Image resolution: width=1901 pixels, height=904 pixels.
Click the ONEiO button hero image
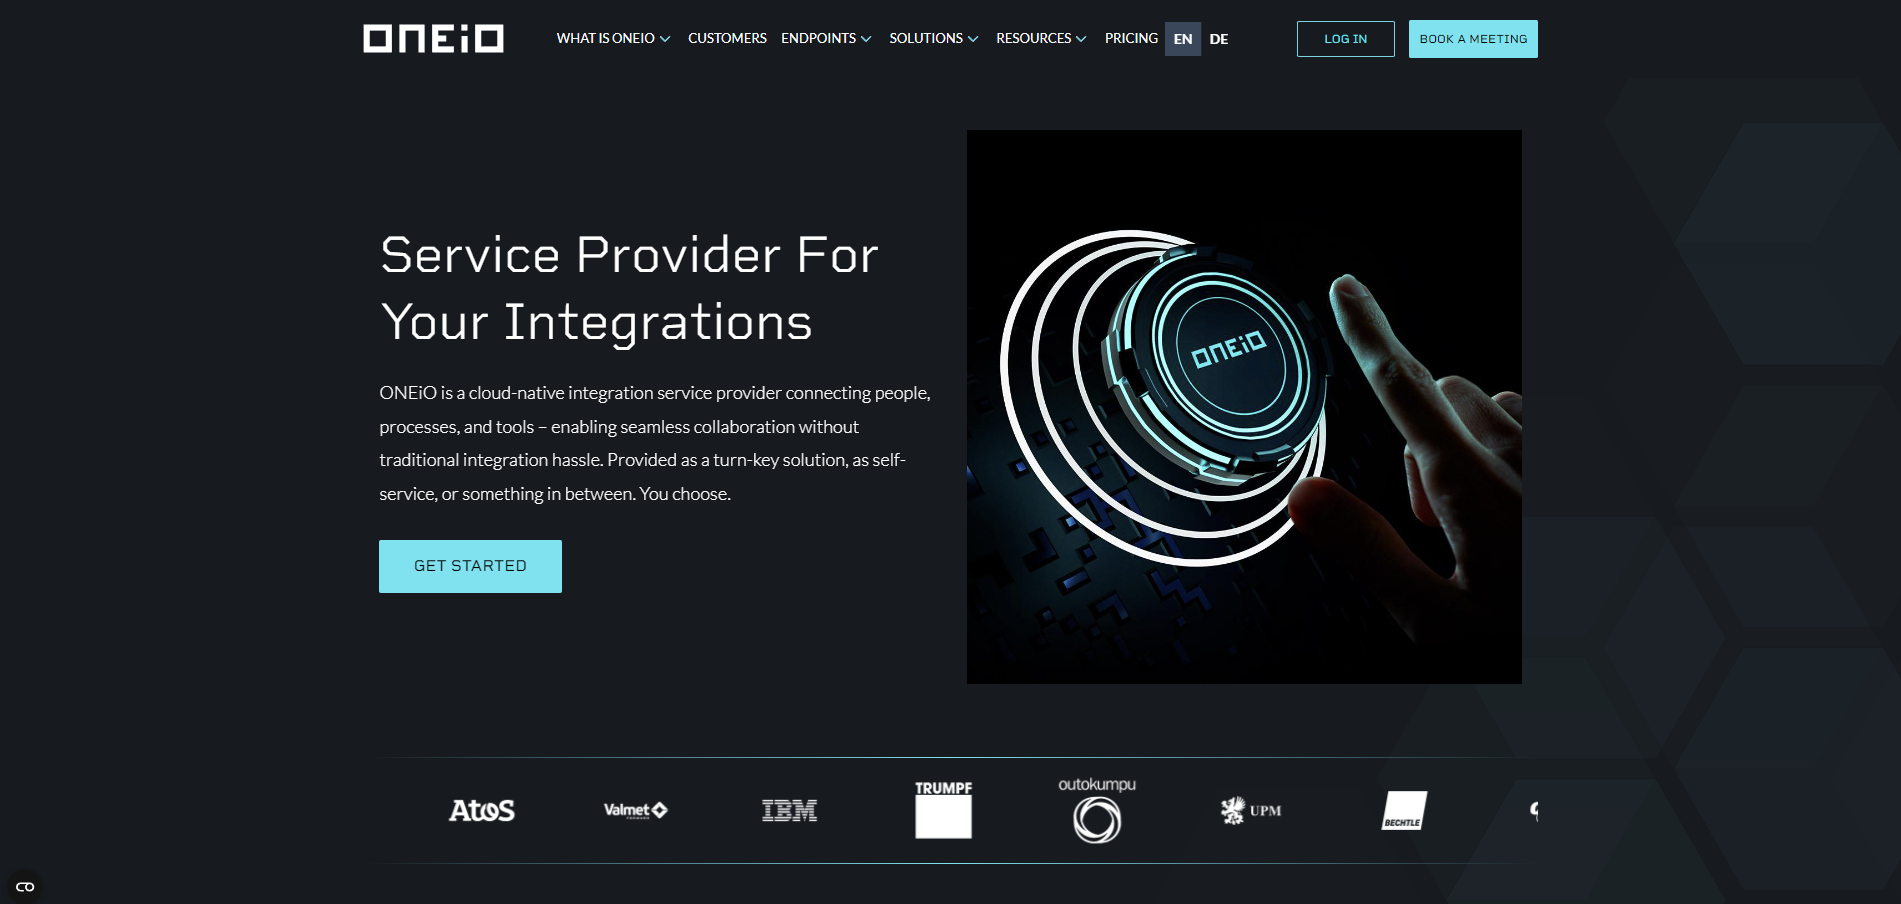point(1244,407)
